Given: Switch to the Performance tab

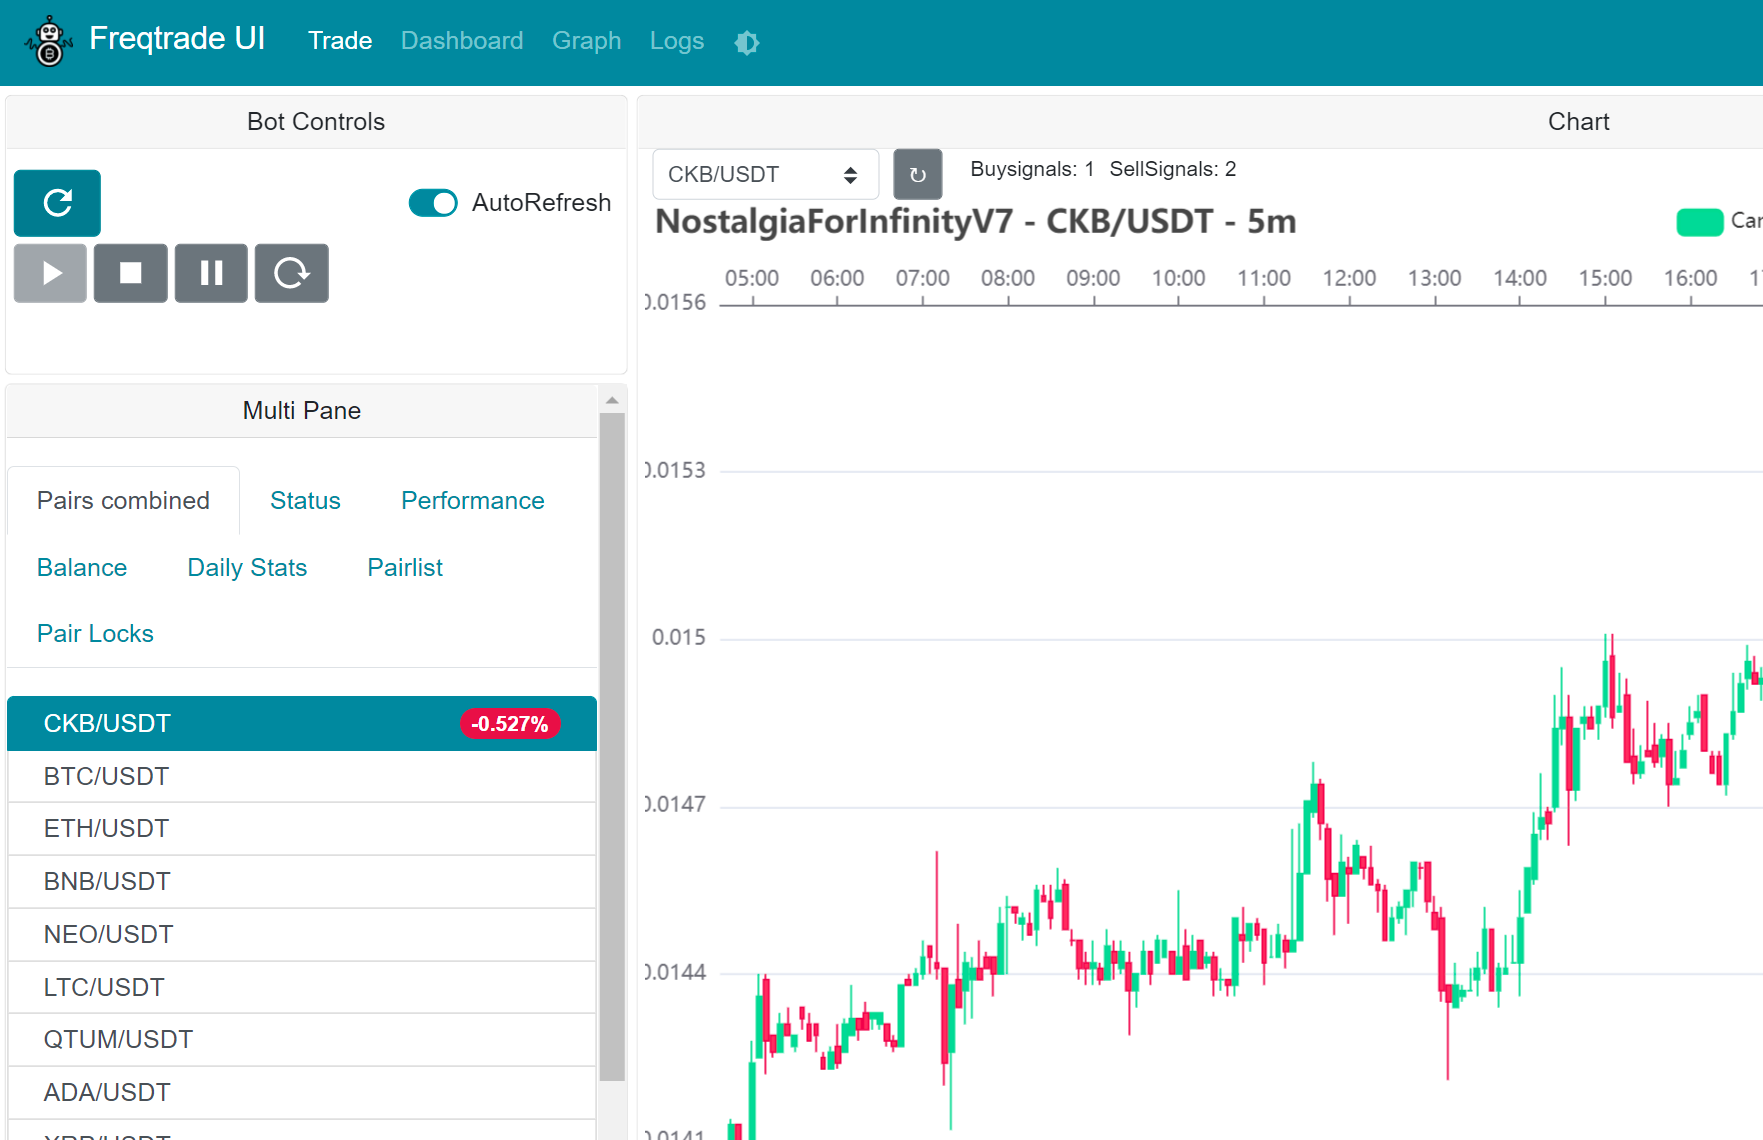Looking at the screenshot, I should 472,500.
